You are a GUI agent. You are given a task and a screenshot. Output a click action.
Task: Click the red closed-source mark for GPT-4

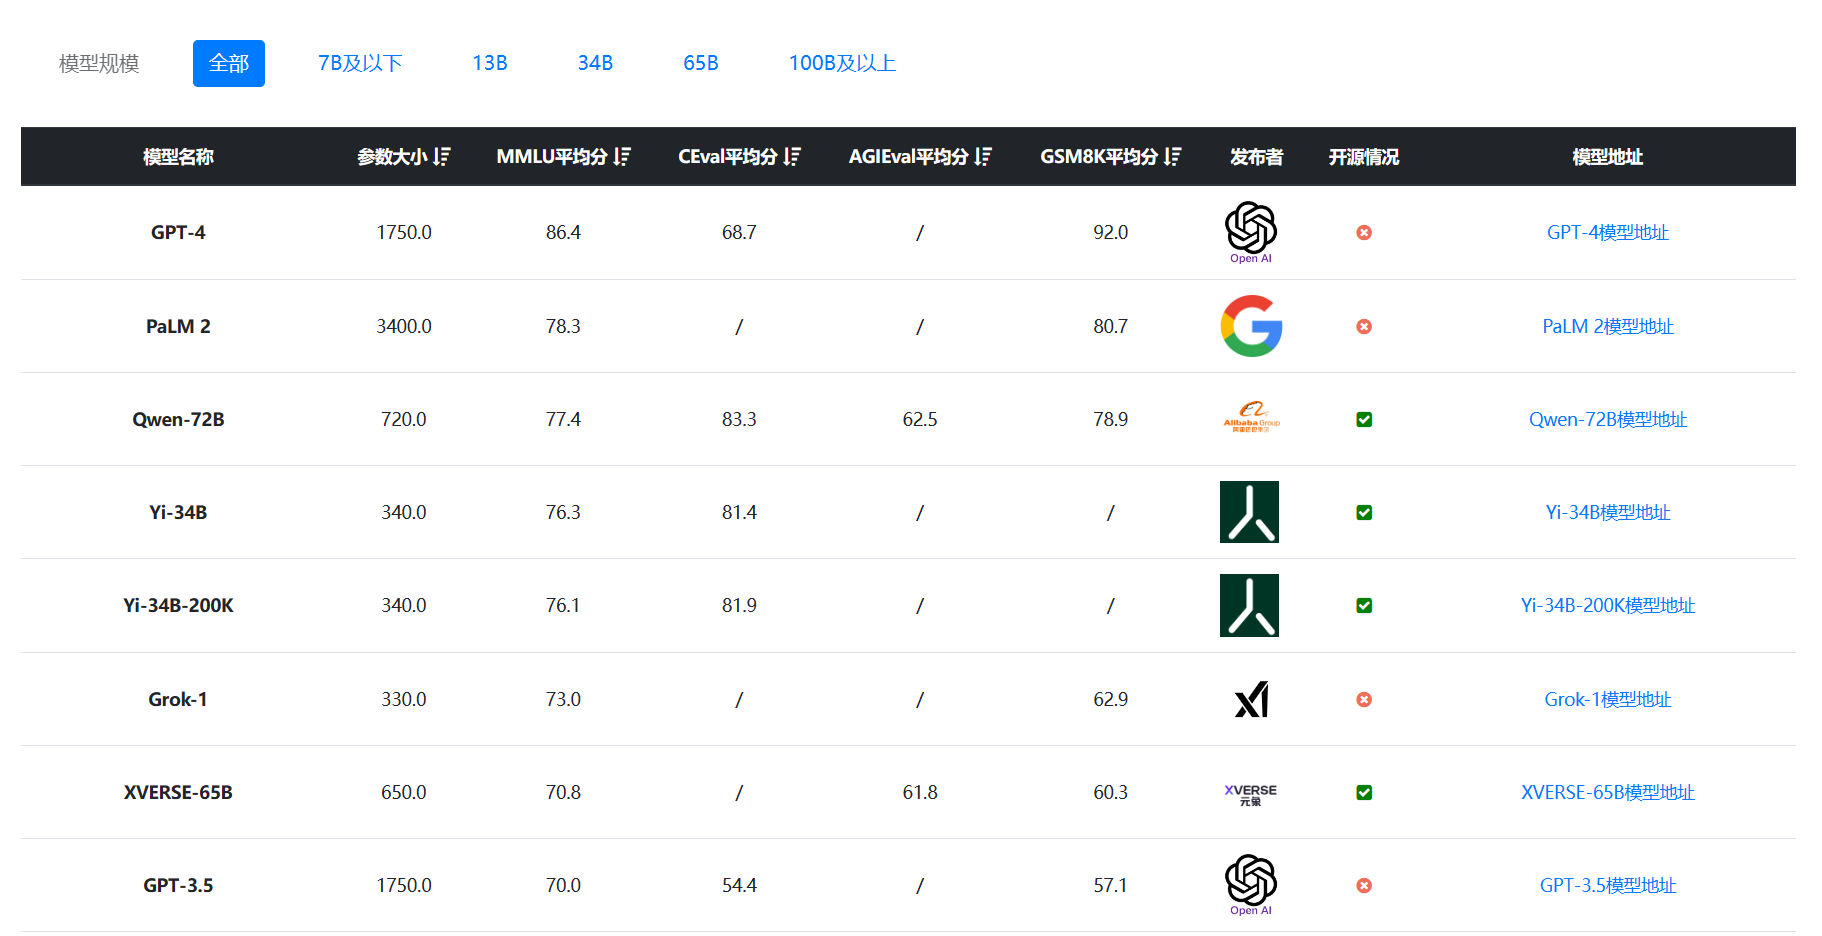(x=1364, y=232)
